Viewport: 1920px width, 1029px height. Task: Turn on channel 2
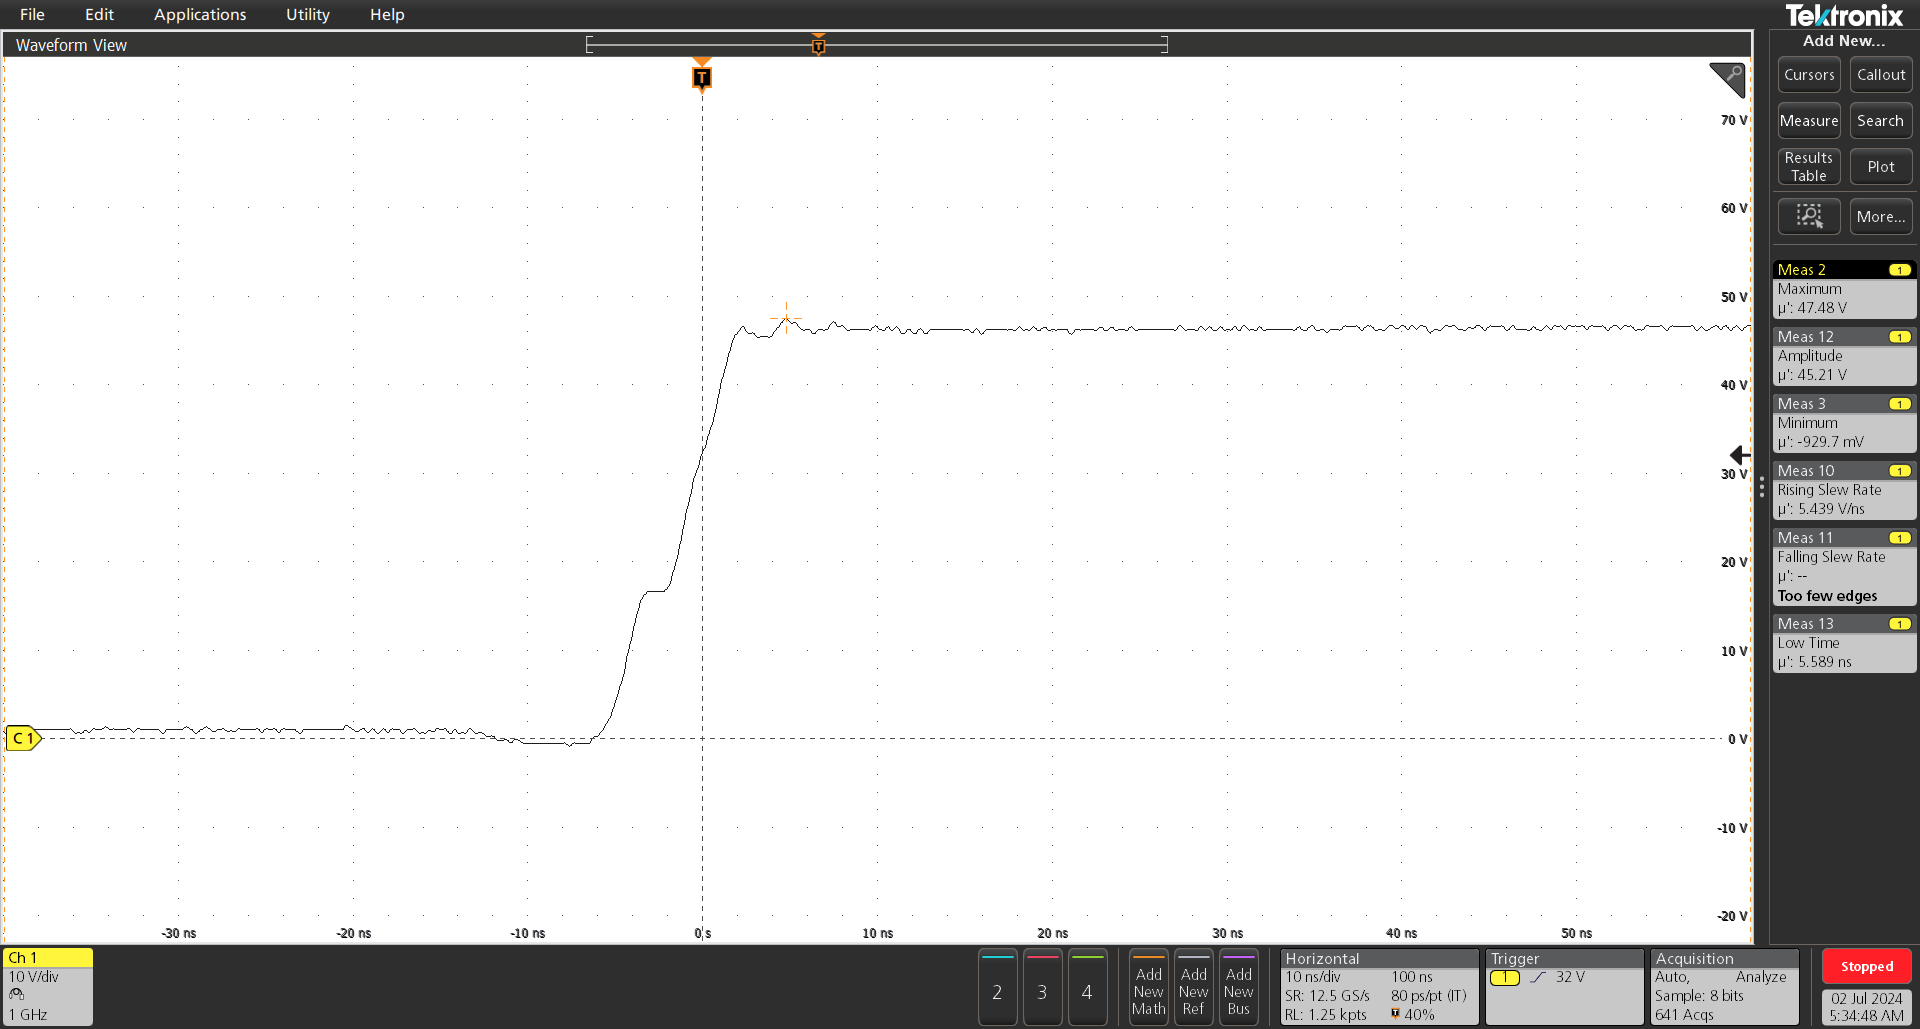(x=997, y=988)
